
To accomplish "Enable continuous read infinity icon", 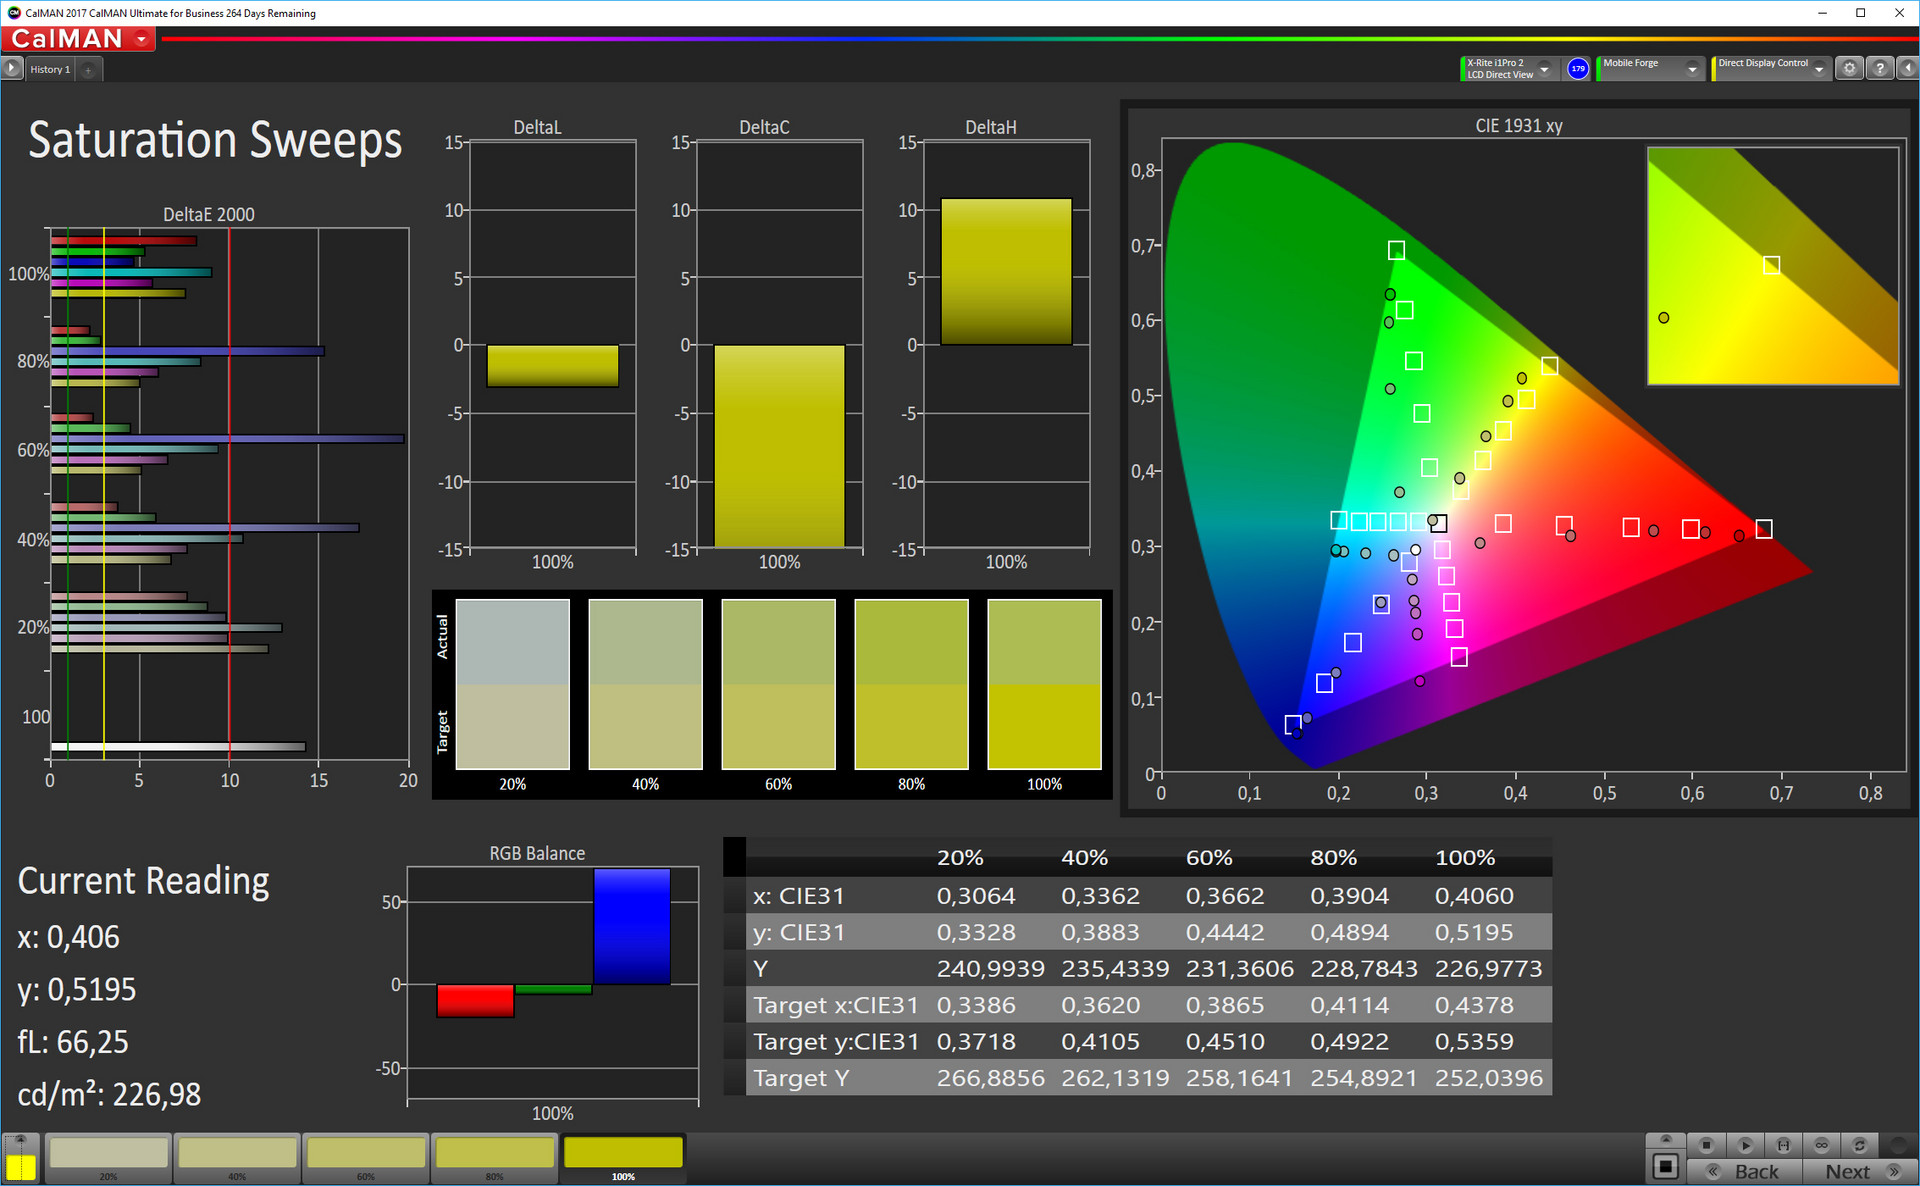I will point(1821,1145).
